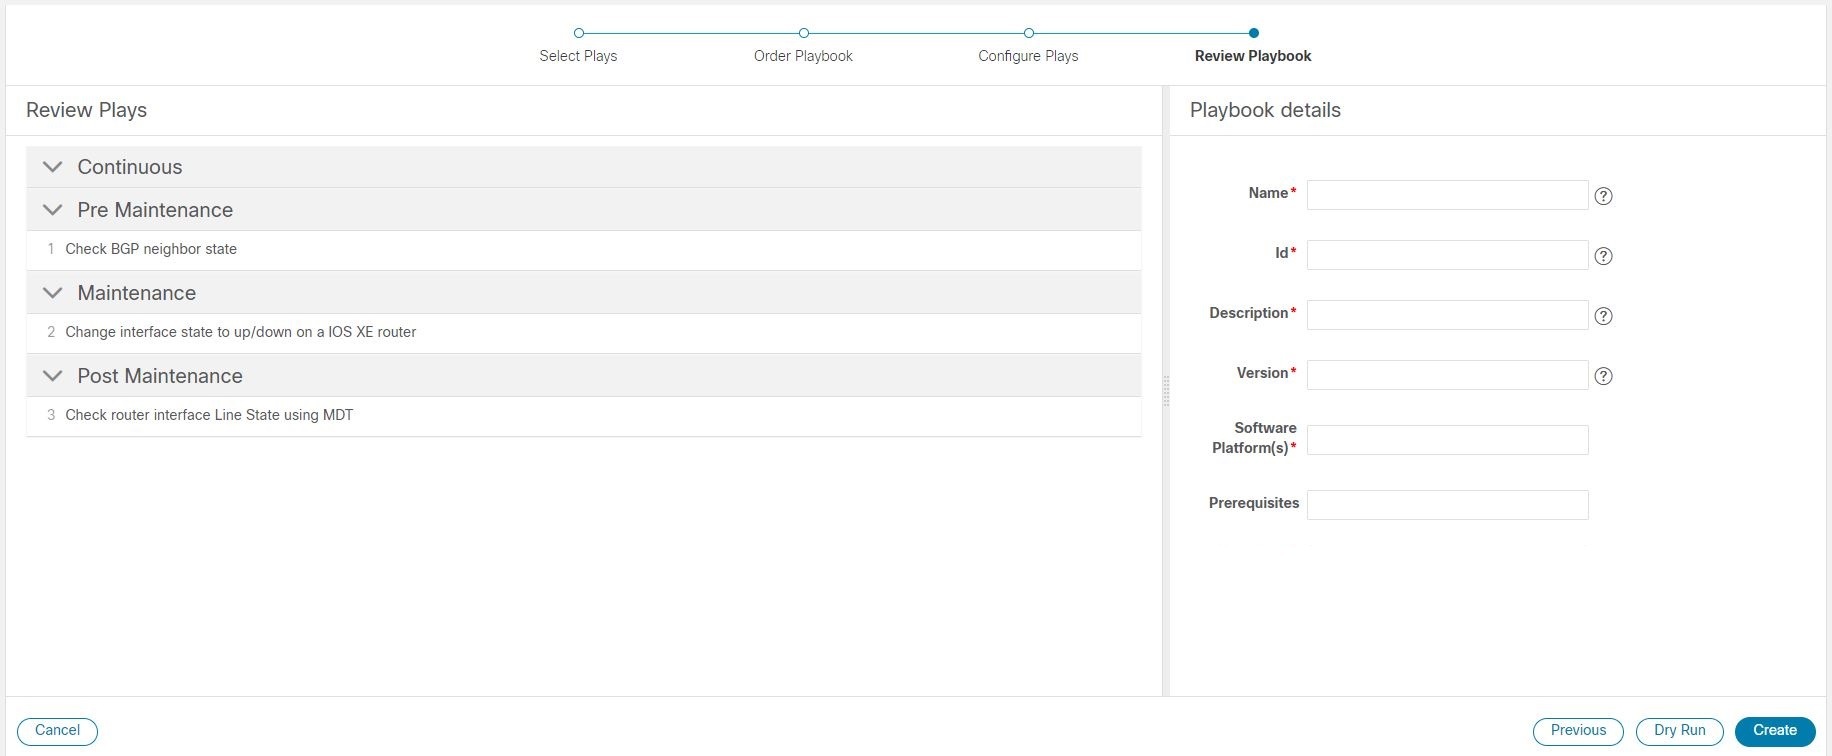Screen dimensions: 1832x756
Task: Click the Cancel button
Action: (57, 731)
